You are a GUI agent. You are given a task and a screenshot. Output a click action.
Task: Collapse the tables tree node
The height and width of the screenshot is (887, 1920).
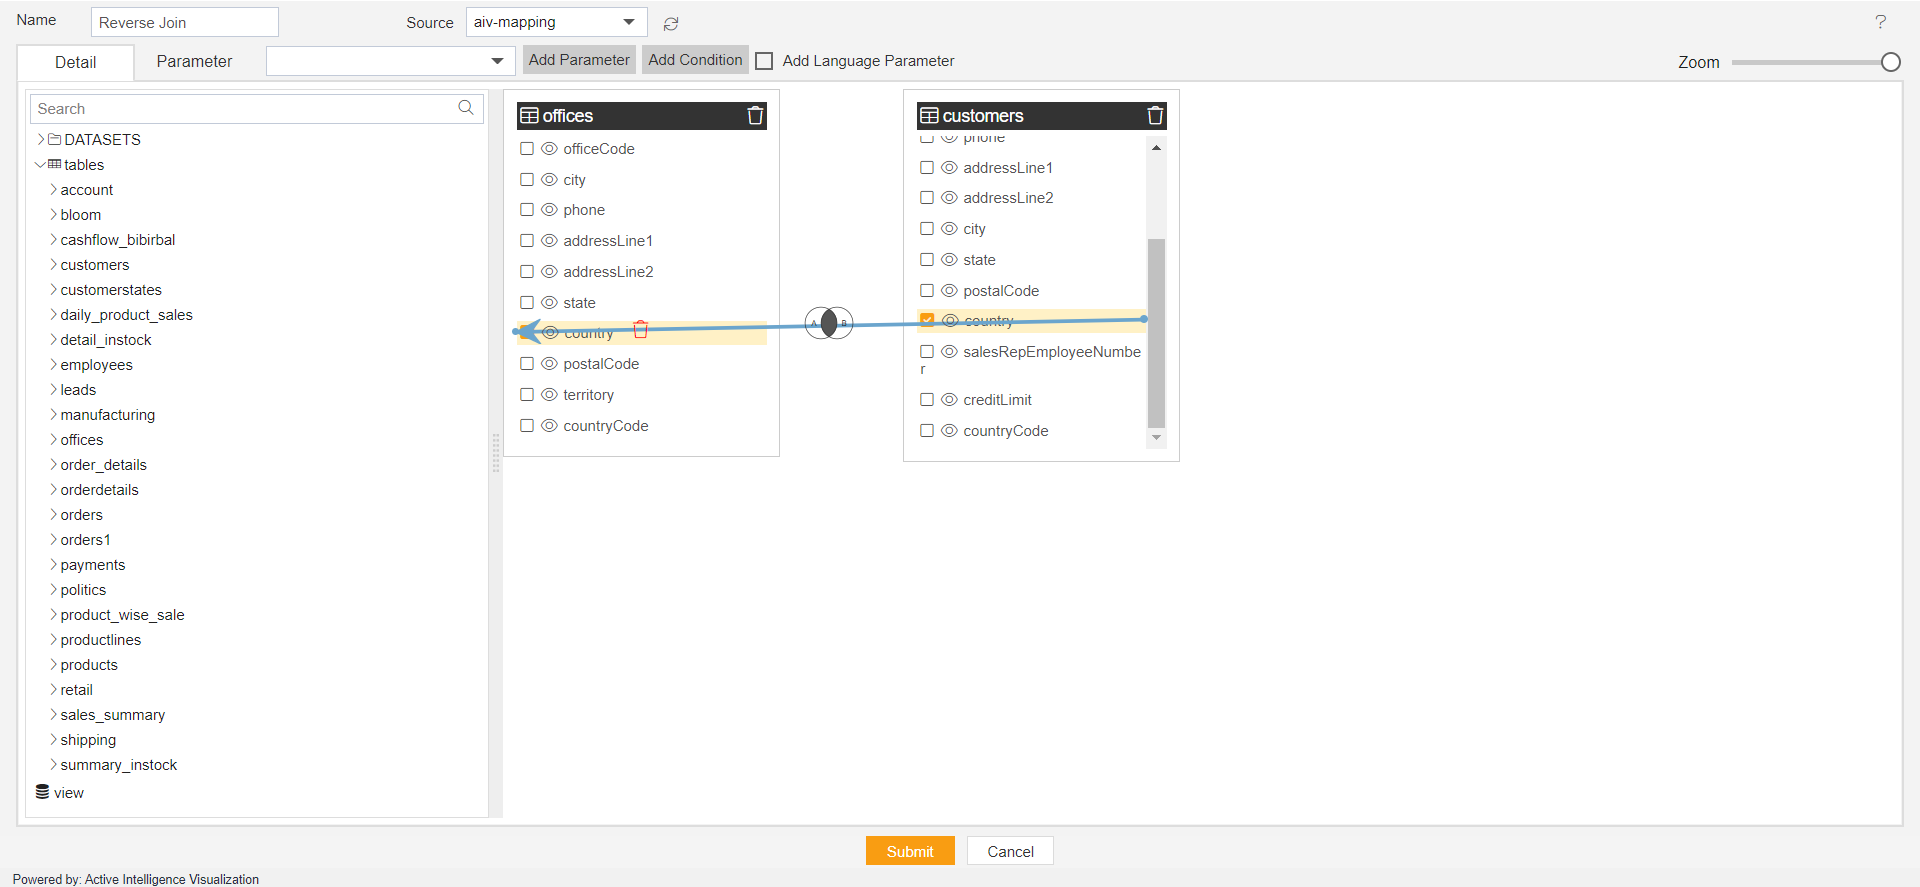(x=40, y=165)
